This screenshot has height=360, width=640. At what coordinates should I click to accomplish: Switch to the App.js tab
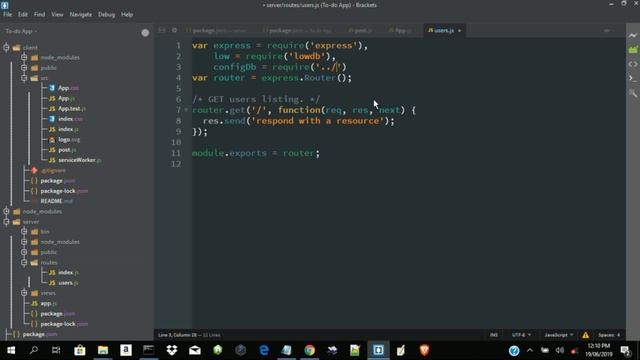pyautogui.click(x=401, y=30)
